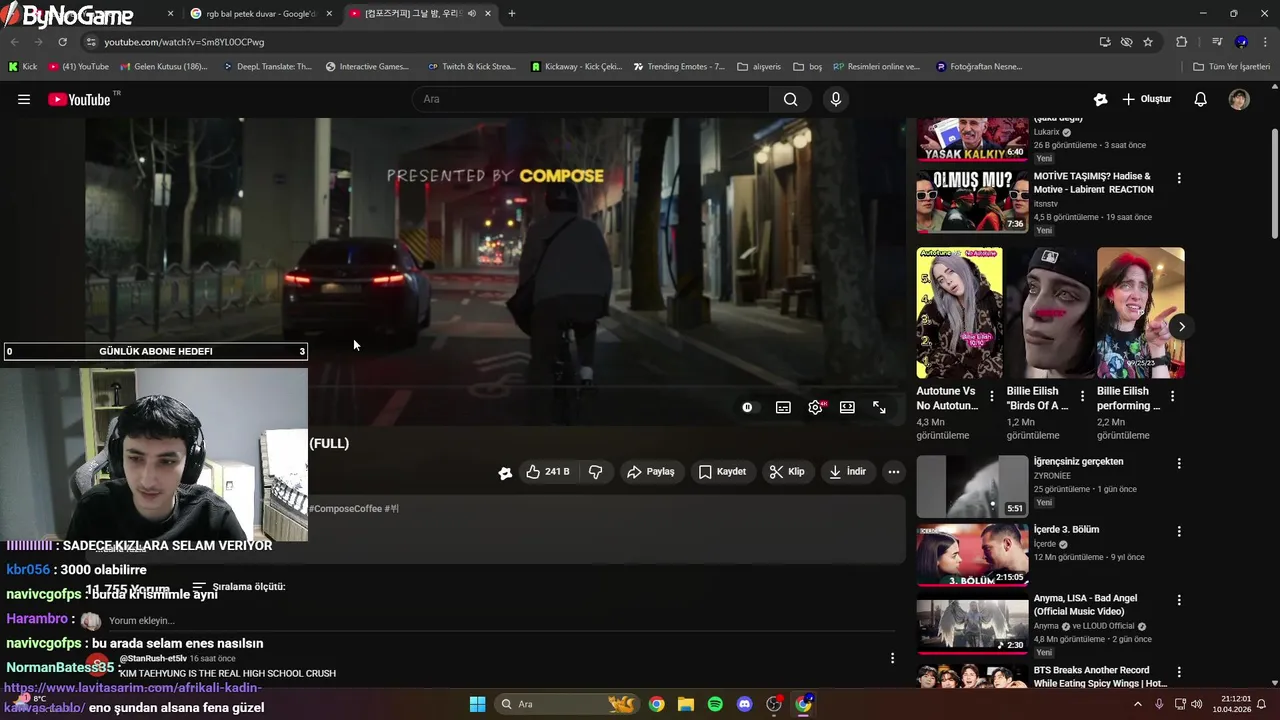Click the sparkle AI icon beside Oluştur
The height and width of the screenshot is (720, 1280).
[1100, 99]
